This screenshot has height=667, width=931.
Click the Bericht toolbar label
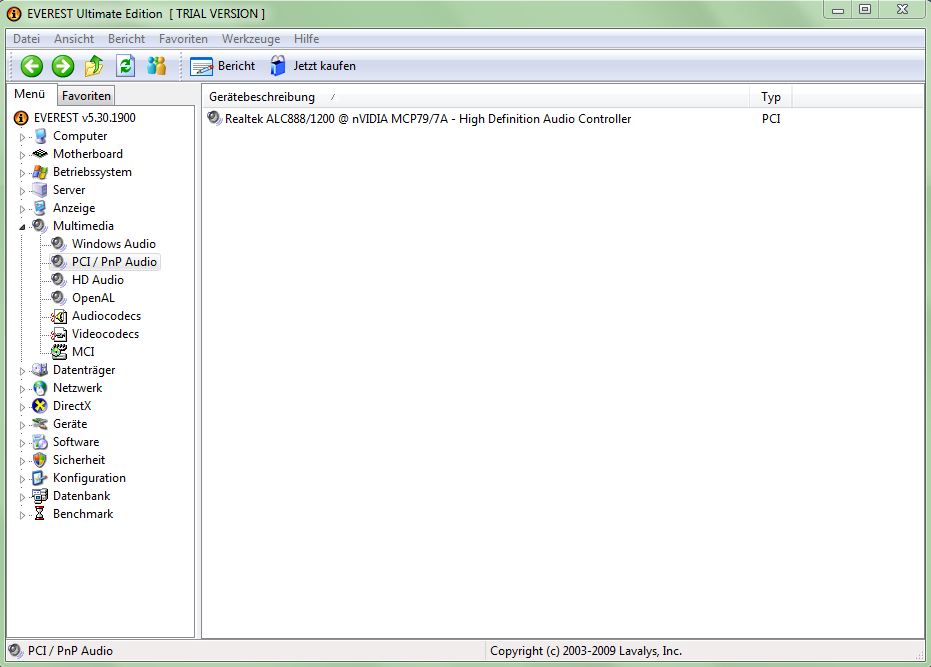tap(236, 66)
